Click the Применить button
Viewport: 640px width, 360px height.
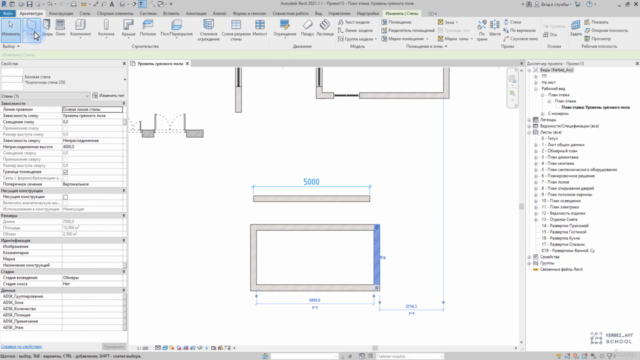click(113, 347)
